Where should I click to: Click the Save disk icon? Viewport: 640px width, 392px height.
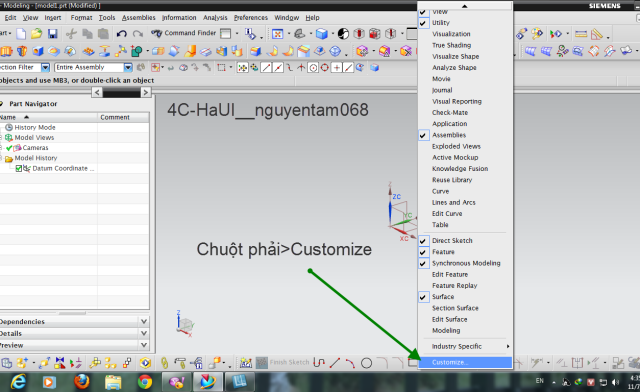coord(53,33)
